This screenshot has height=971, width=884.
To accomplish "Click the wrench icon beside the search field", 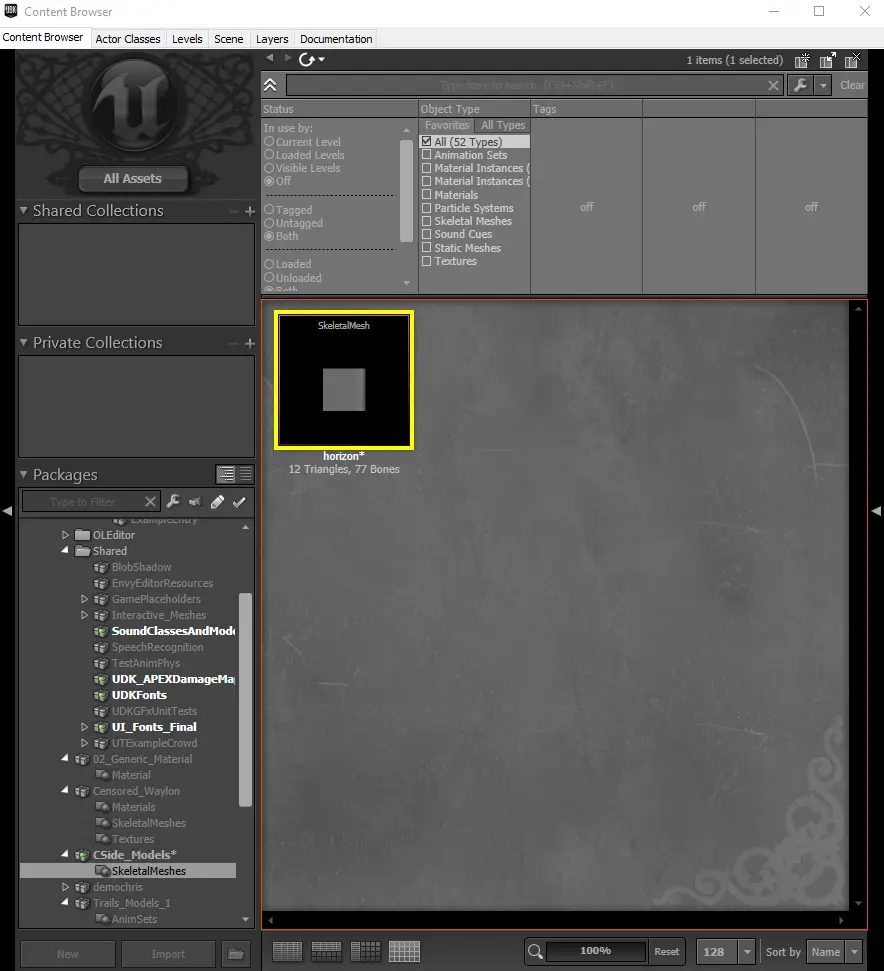I will (800, 85).
